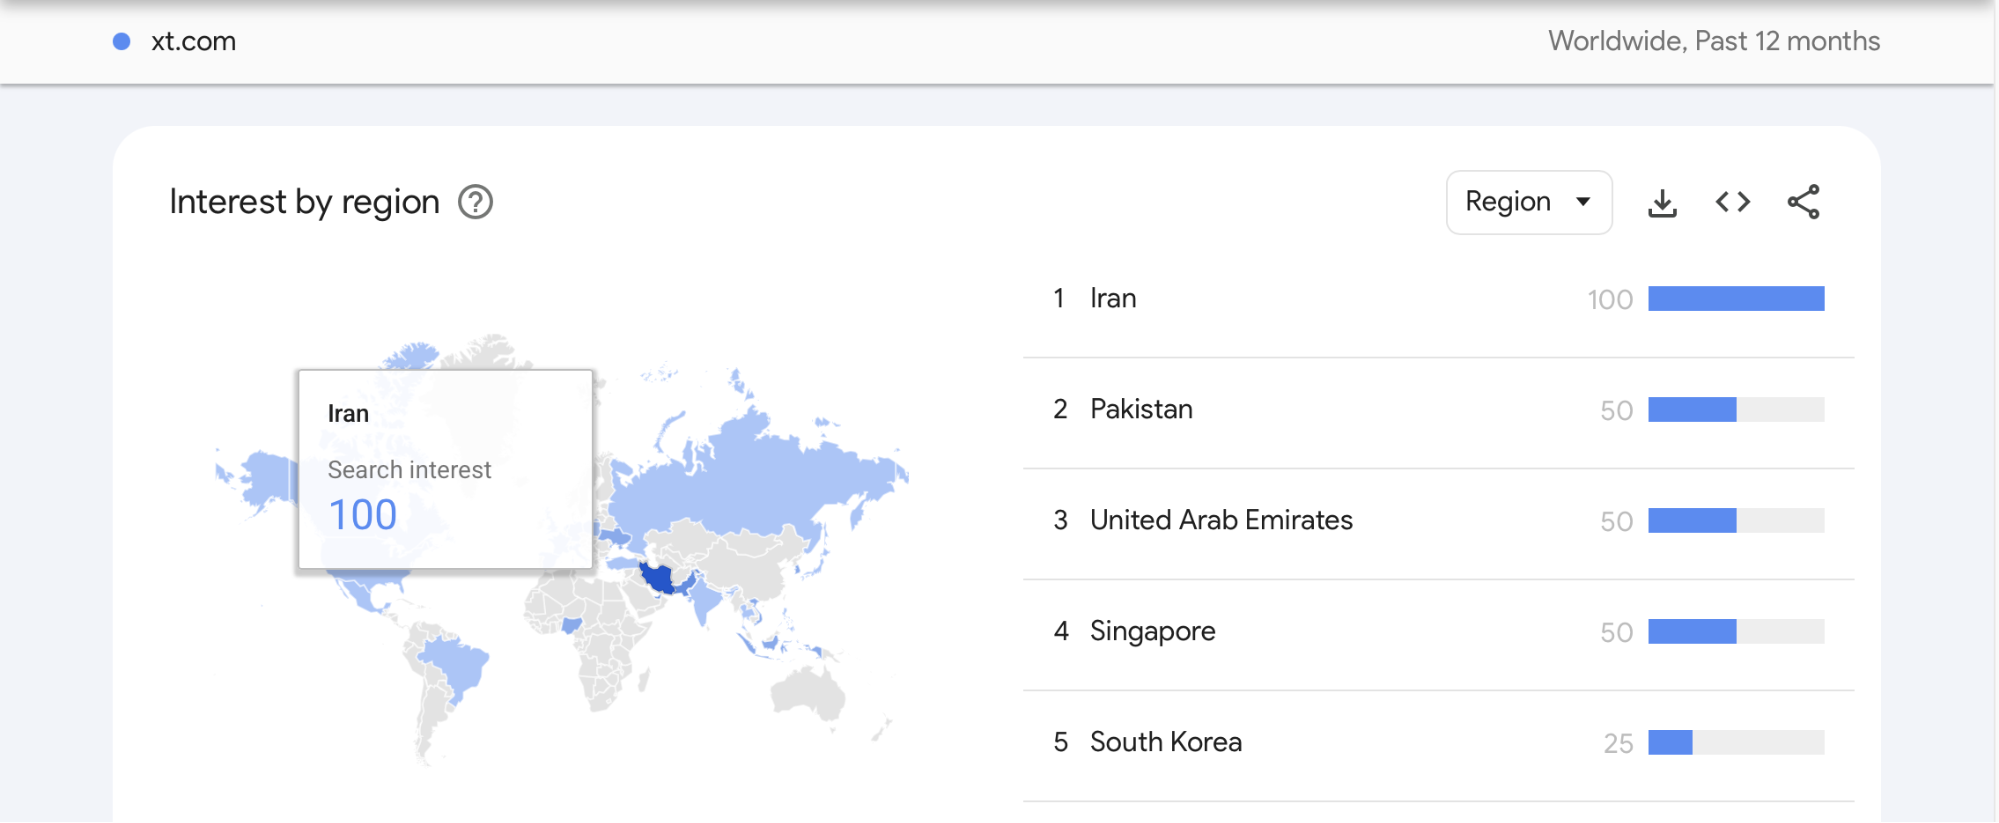Download the region data as CSV
The image size is (1999, 823).
pyautogui.click(x=1662, y=203)
